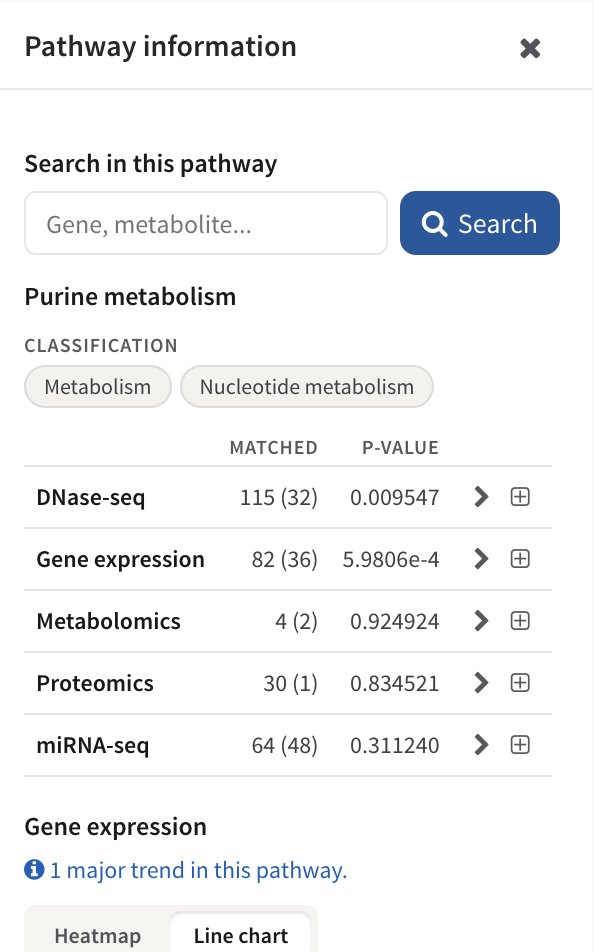594x952 pixels.
Task: Open Gene expression details chevron
Action: pyautogui.click(x=481, y=559)
